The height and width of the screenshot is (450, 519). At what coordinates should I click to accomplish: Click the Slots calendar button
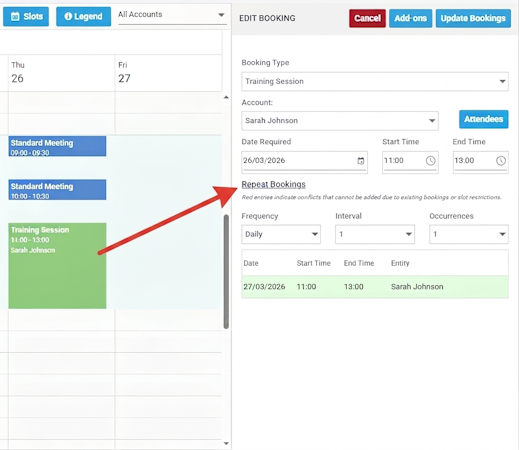[x=26, y=16]
